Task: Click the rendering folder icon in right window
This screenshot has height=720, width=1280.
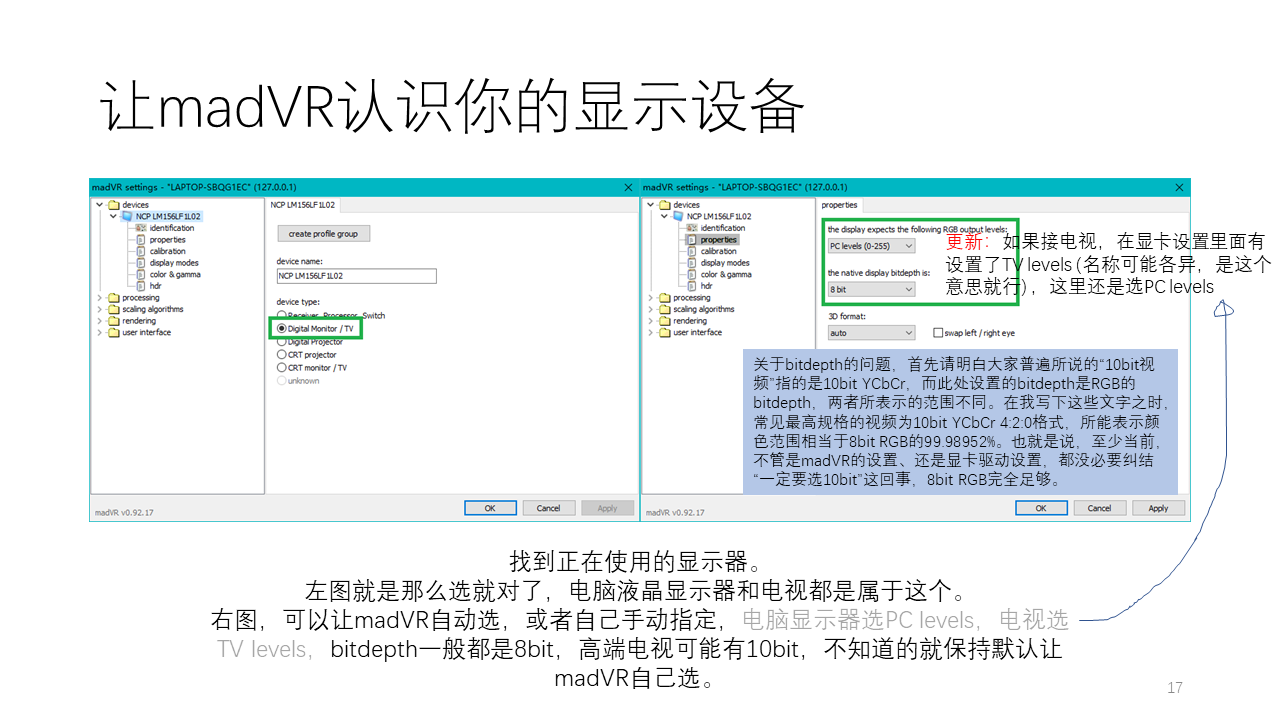Action: point(665,321)
